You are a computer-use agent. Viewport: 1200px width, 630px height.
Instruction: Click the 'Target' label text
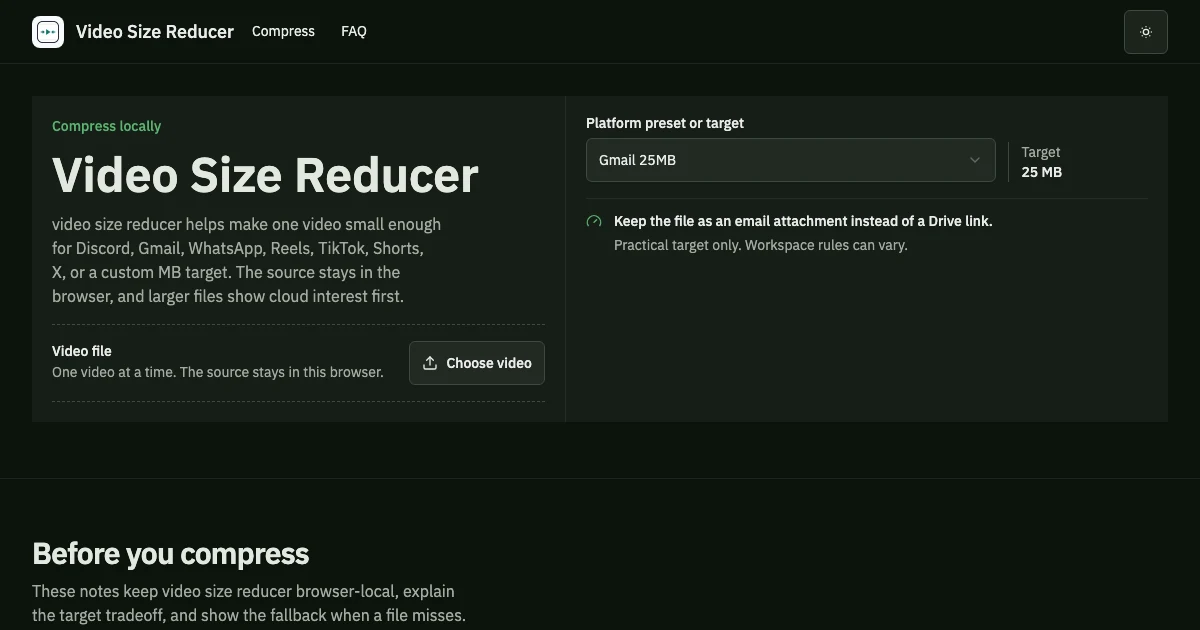click(1041, 152)
